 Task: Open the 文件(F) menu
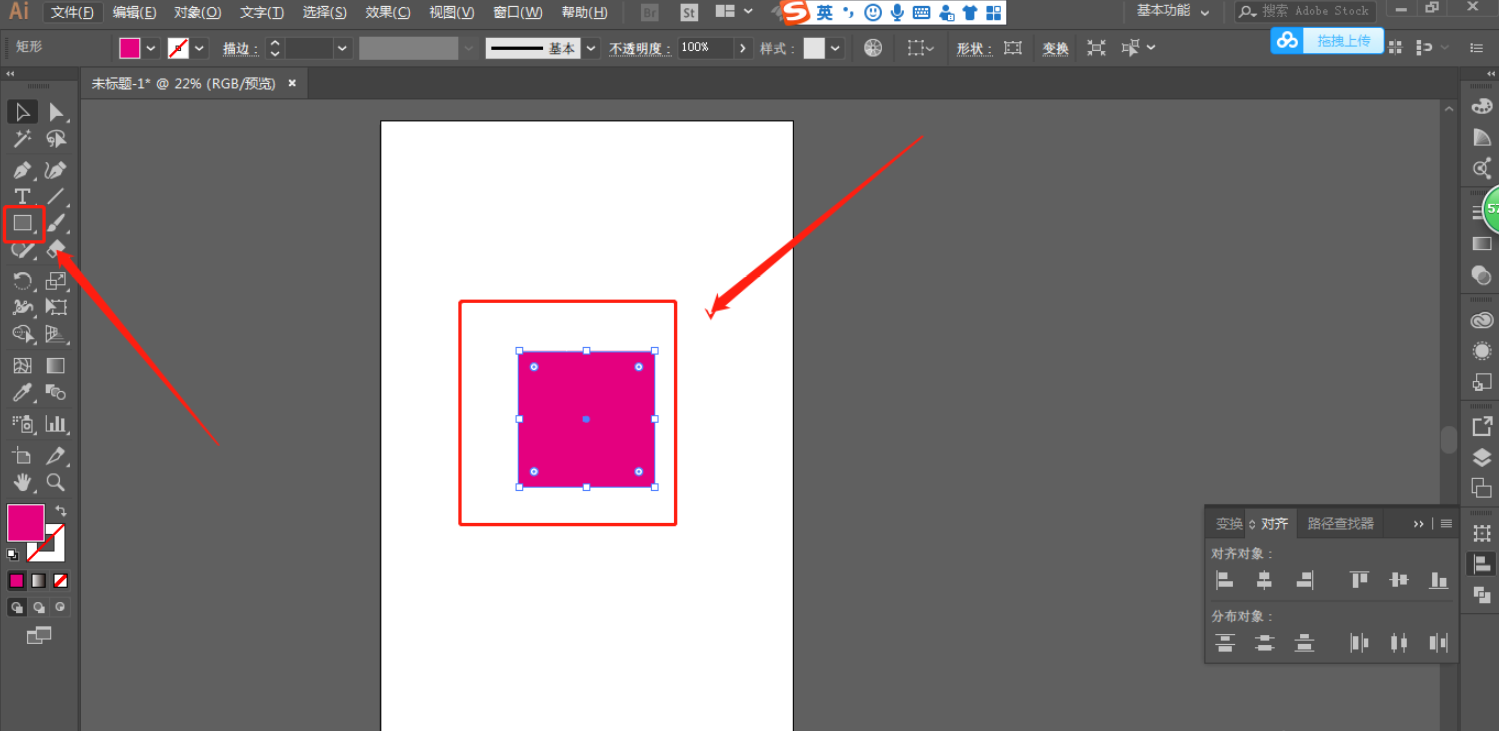click(x=72, y=12)
